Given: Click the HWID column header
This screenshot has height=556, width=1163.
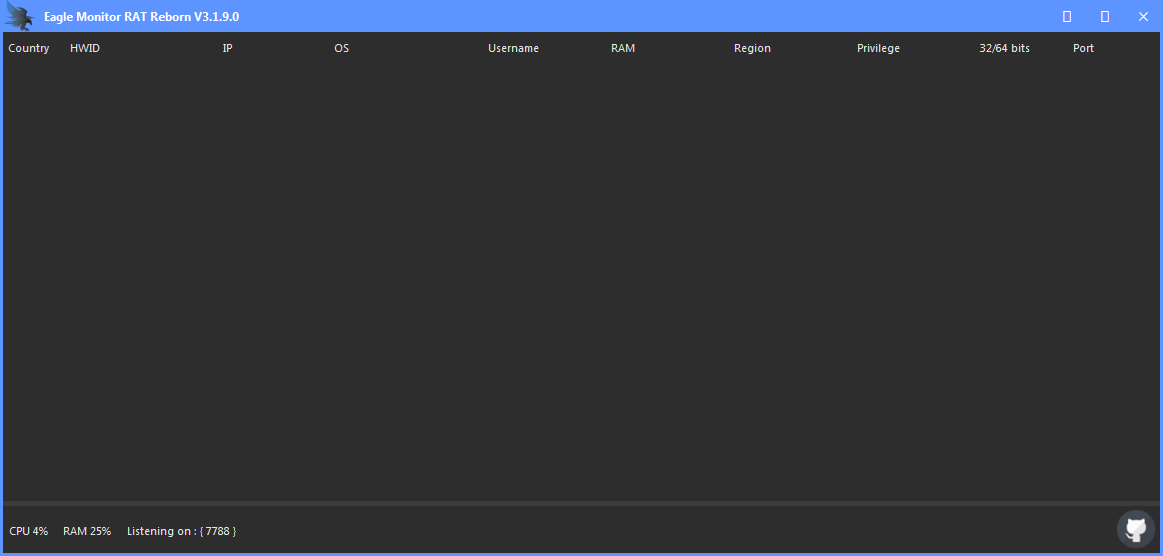Looking at the screenshot, I should click(85, 48).
